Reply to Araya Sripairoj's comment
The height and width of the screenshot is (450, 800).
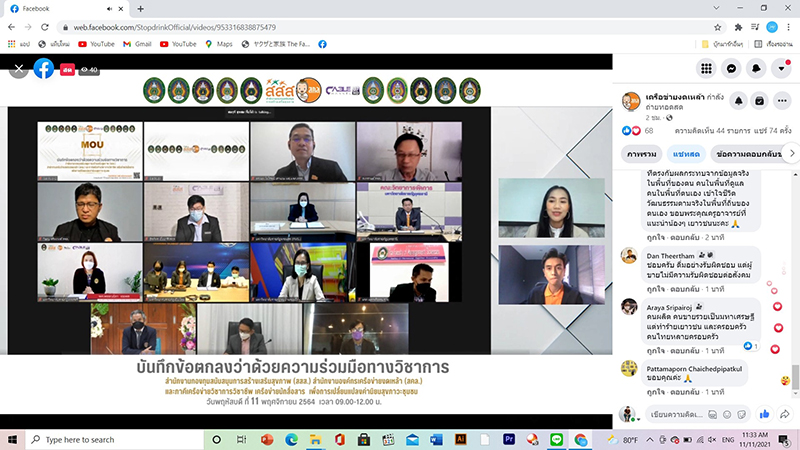pyautogui.click(x=685, y=351)
